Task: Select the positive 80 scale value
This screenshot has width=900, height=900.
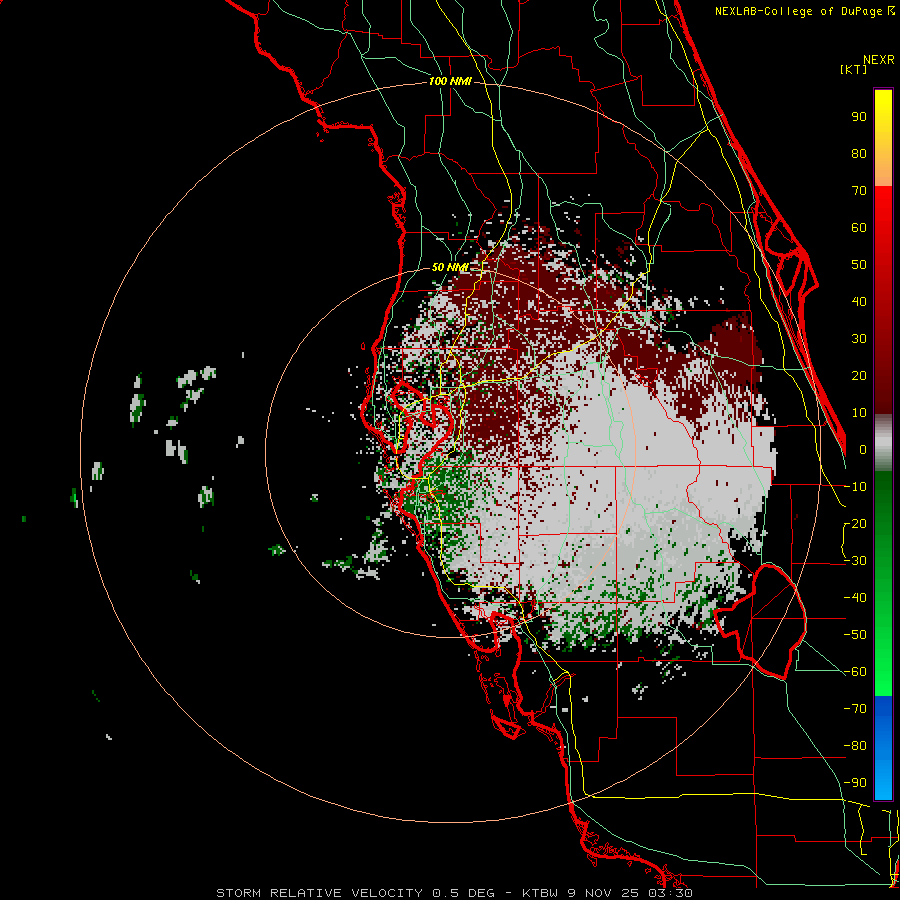Action: click(x=859, y=154)
